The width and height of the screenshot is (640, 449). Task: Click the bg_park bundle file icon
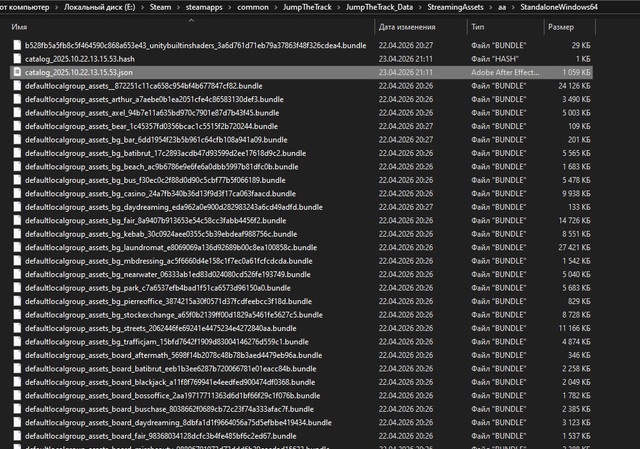point(17,288)
